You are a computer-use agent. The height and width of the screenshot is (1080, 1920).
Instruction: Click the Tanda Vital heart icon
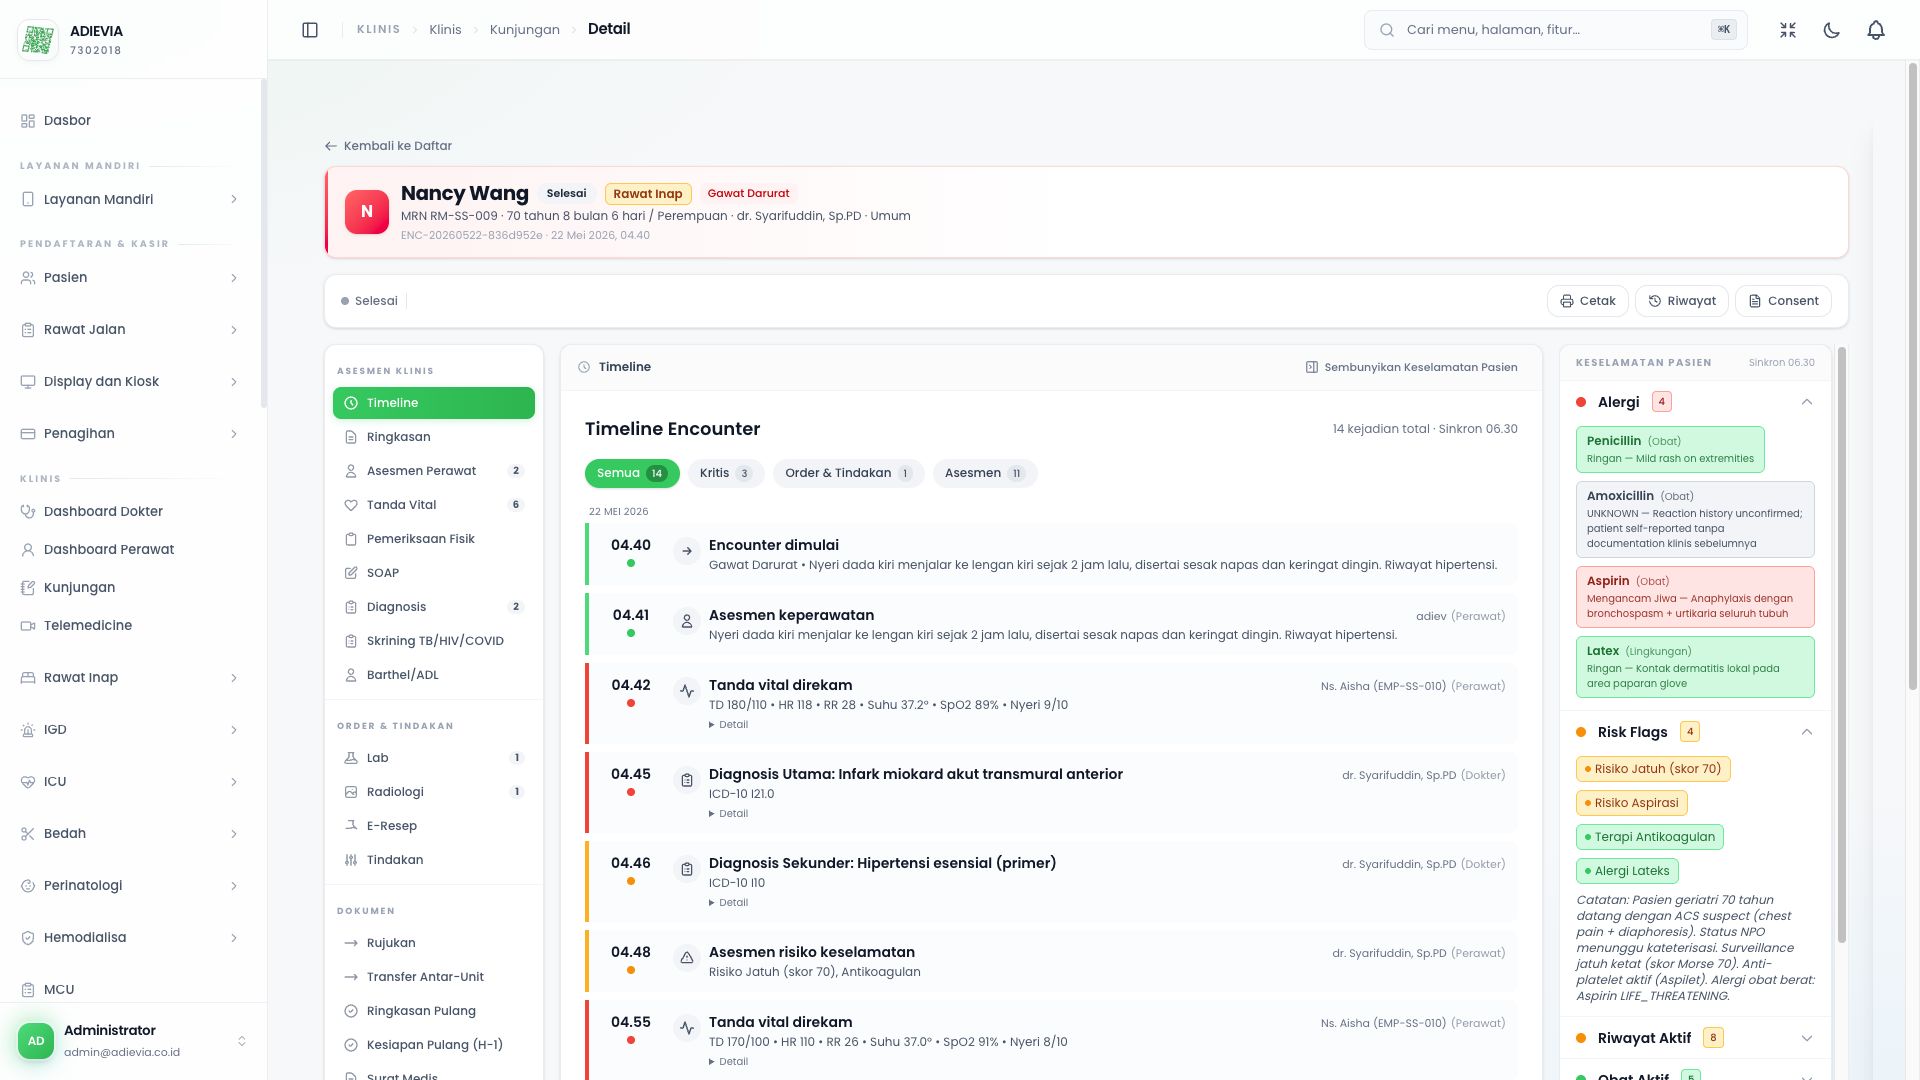click(x=351, y=505)
